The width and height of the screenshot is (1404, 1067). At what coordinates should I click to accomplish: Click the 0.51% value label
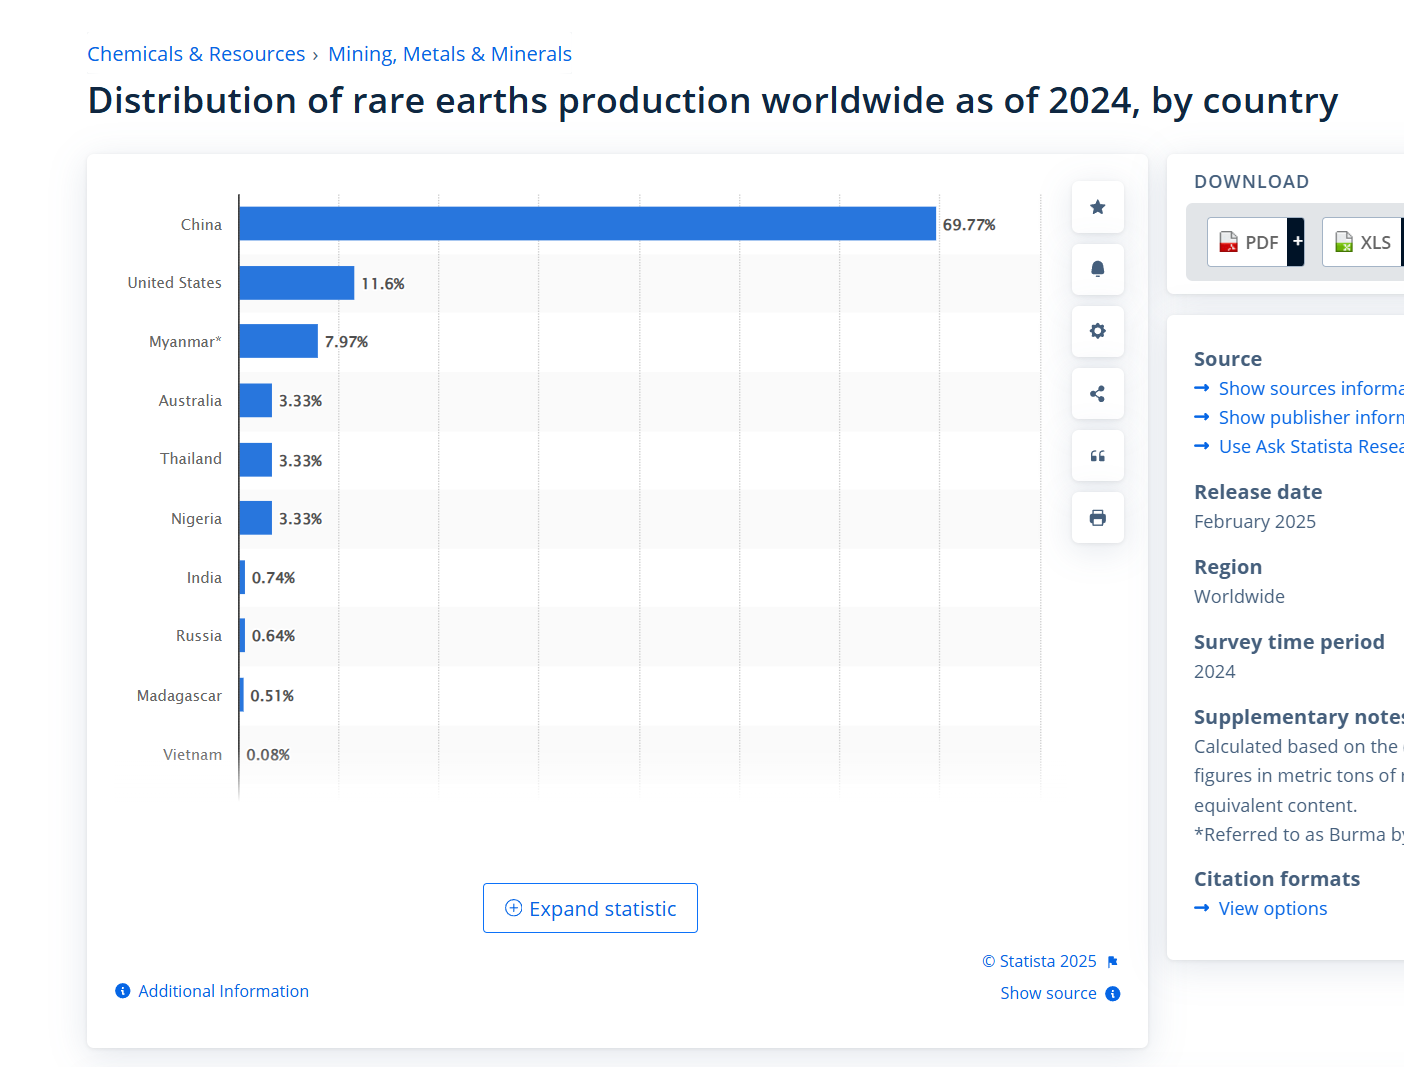click(x=272, y=696)
